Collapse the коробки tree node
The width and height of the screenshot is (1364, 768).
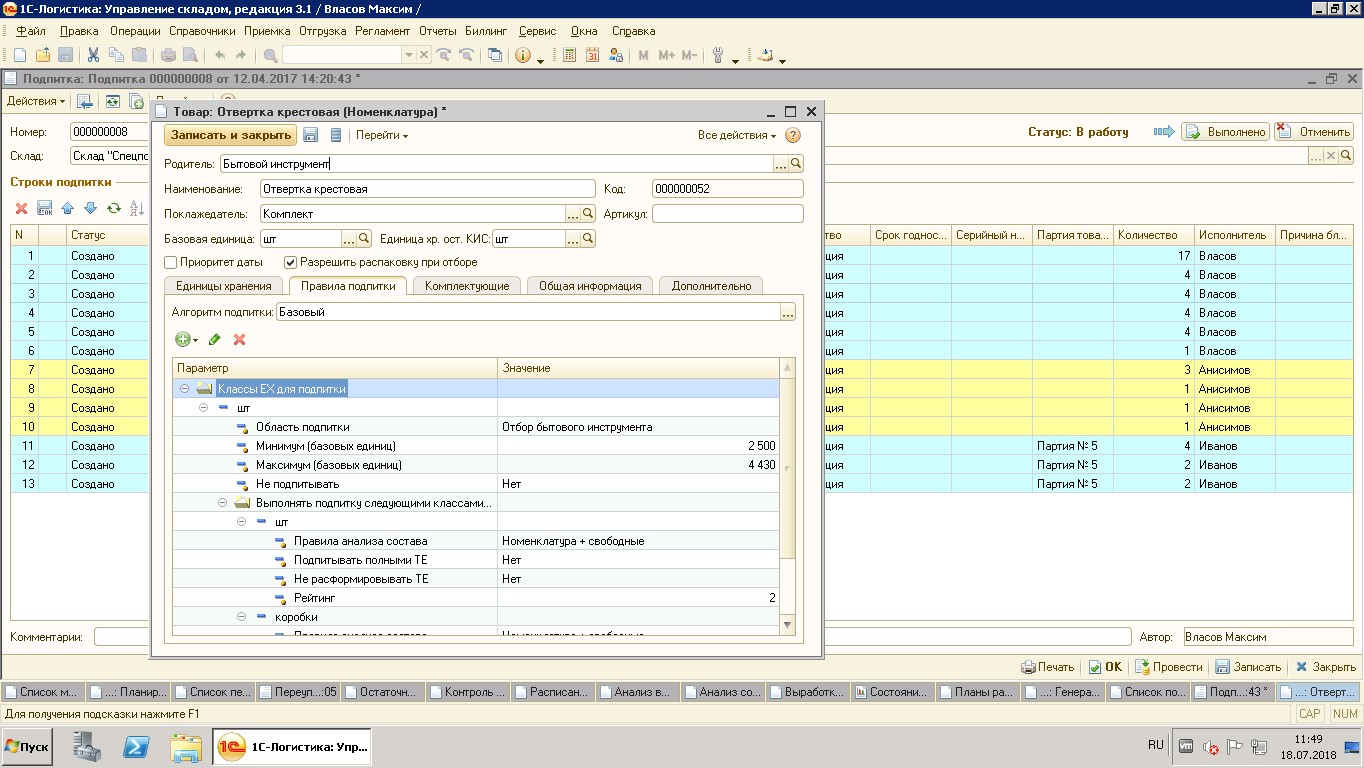point(242,617)
